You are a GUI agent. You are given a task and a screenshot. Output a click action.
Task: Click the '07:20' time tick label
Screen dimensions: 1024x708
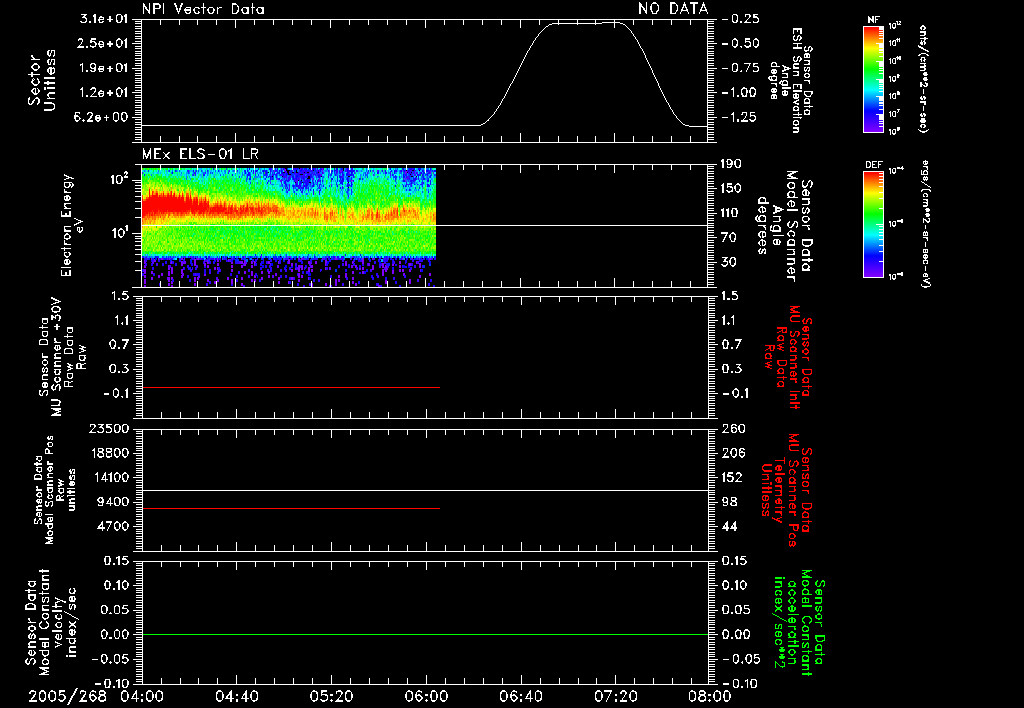tap(615, 696)
